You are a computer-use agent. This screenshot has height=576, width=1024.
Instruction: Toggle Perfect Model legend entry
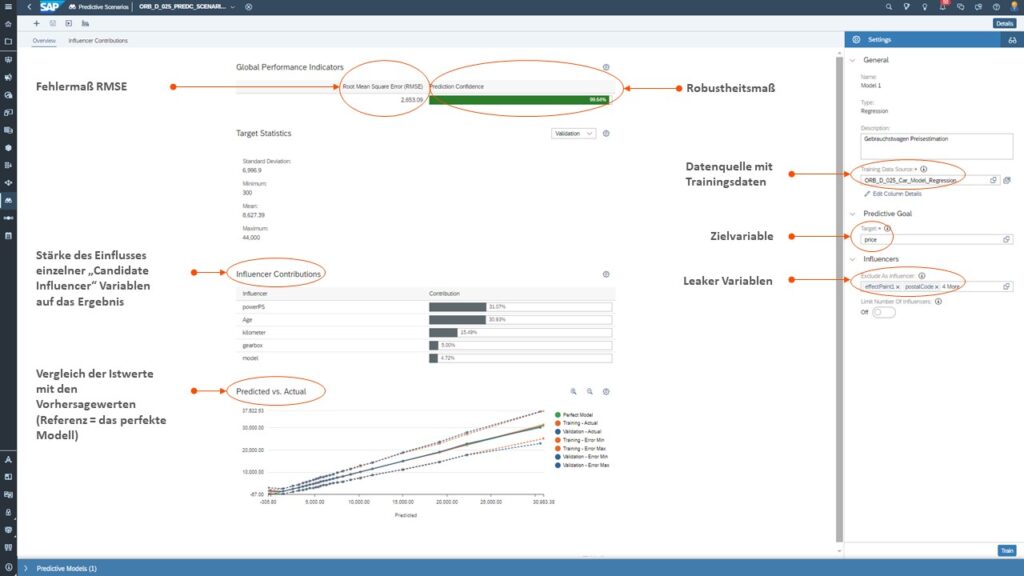pos(578,414)
